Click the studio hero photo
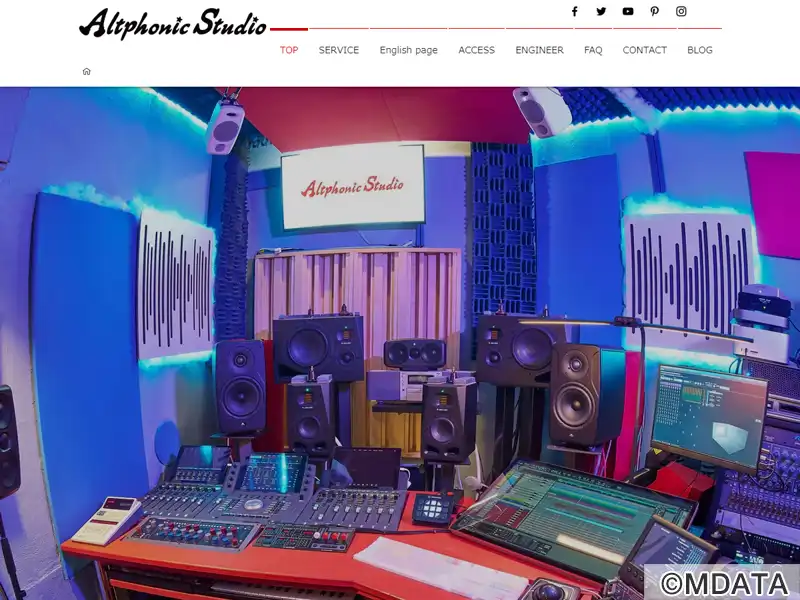 pos(400,343)
